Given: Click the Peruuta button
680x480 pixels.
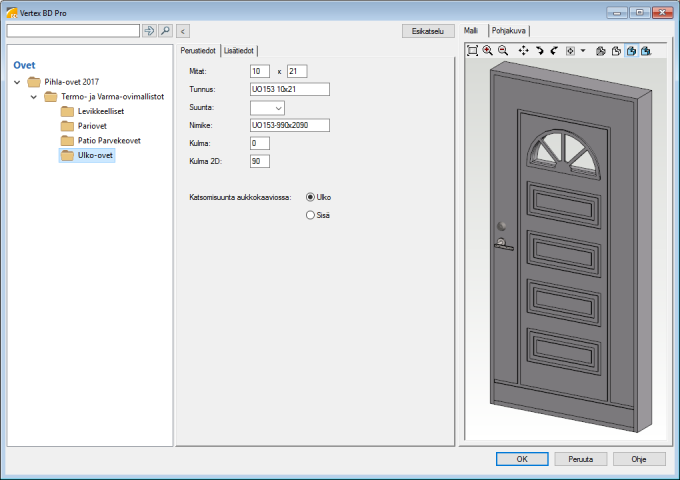Looking at the screenshot, I should pyautogui.click(x=580, y=459).
